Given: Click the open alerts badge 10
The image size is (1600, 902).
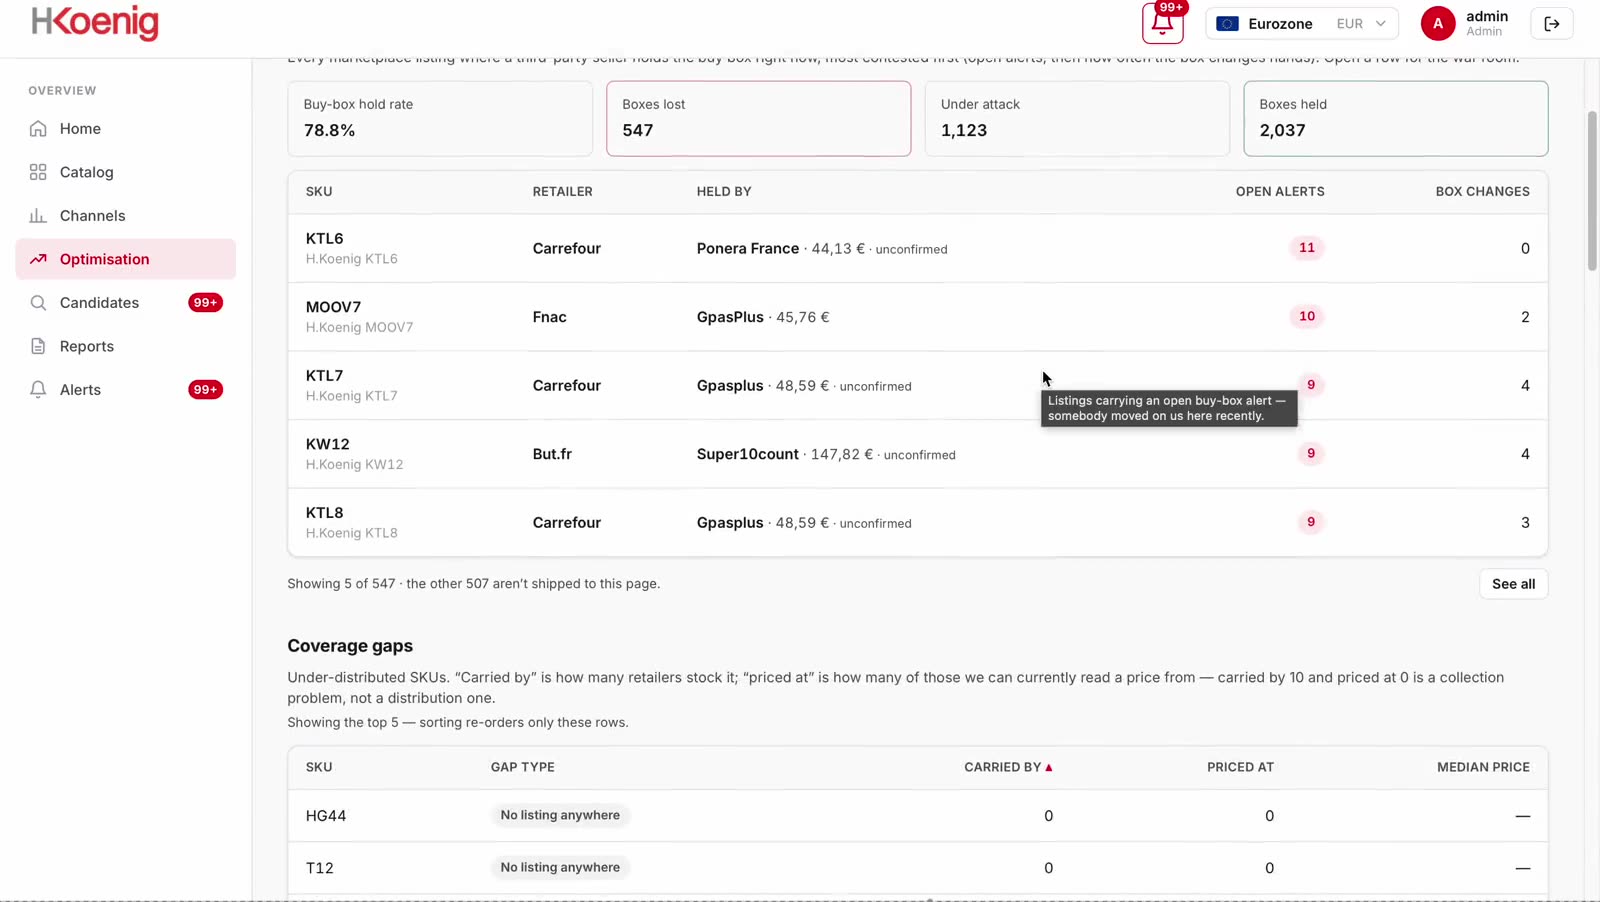Looking at the screenshot, I should point(1307,316).
